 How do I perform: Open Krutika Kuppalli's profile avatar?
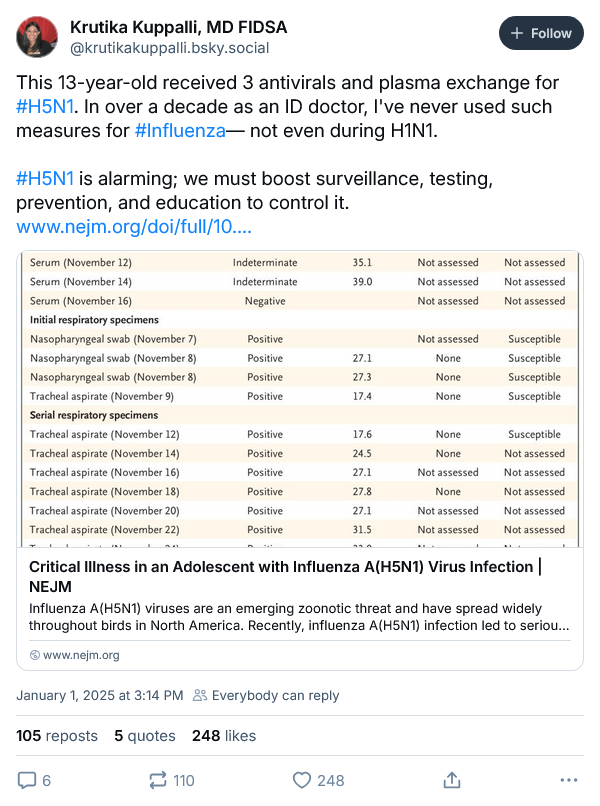point(36,37)
